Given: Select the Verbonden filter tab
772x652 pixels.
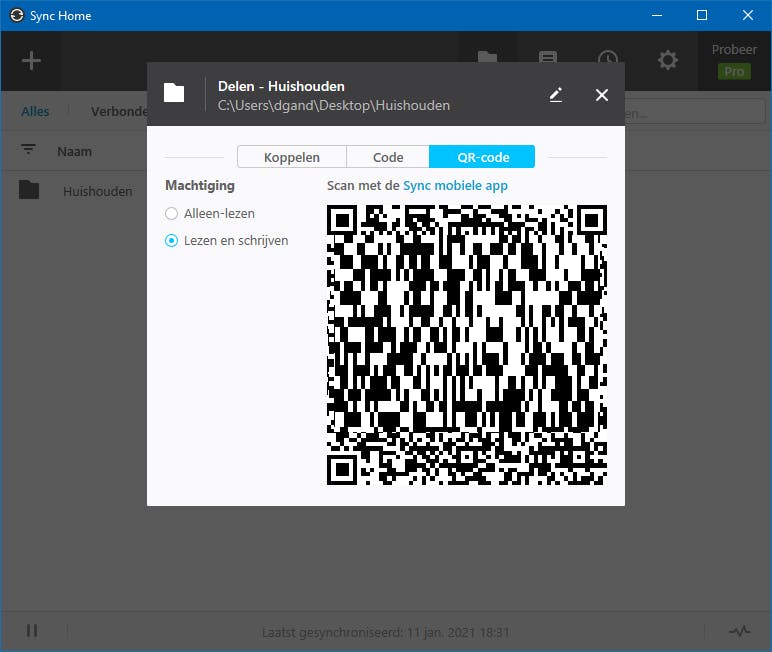Looking at the screenshot, I should [x=119, y=112].
